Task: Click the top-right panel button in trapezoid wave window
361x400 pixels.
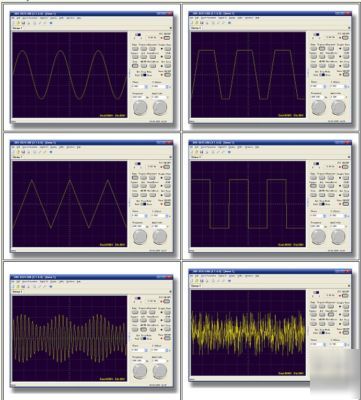Action: (346, 37)
